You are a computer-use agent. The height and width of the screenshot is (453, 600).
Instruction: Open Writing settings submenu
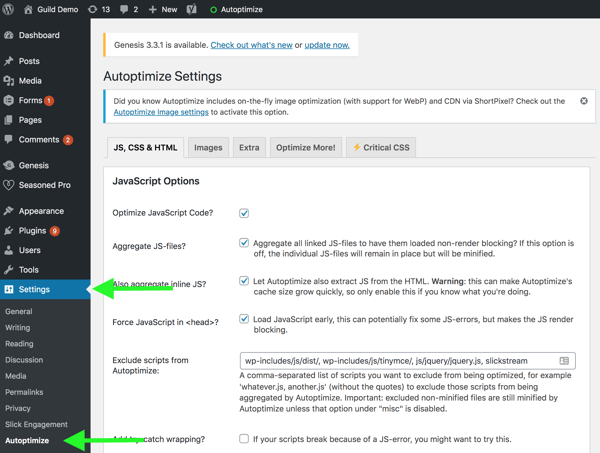[x=18, y=328]
